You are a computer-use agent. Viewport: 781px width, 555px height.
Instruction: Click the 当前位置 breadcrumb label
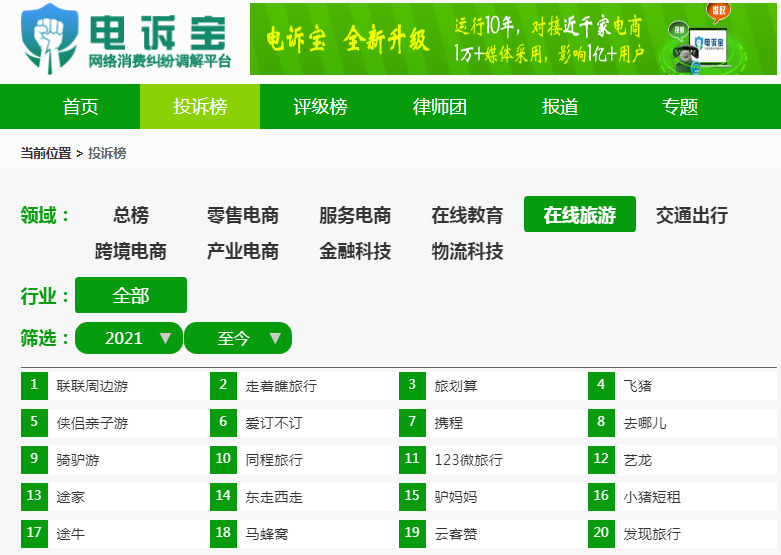46,153
